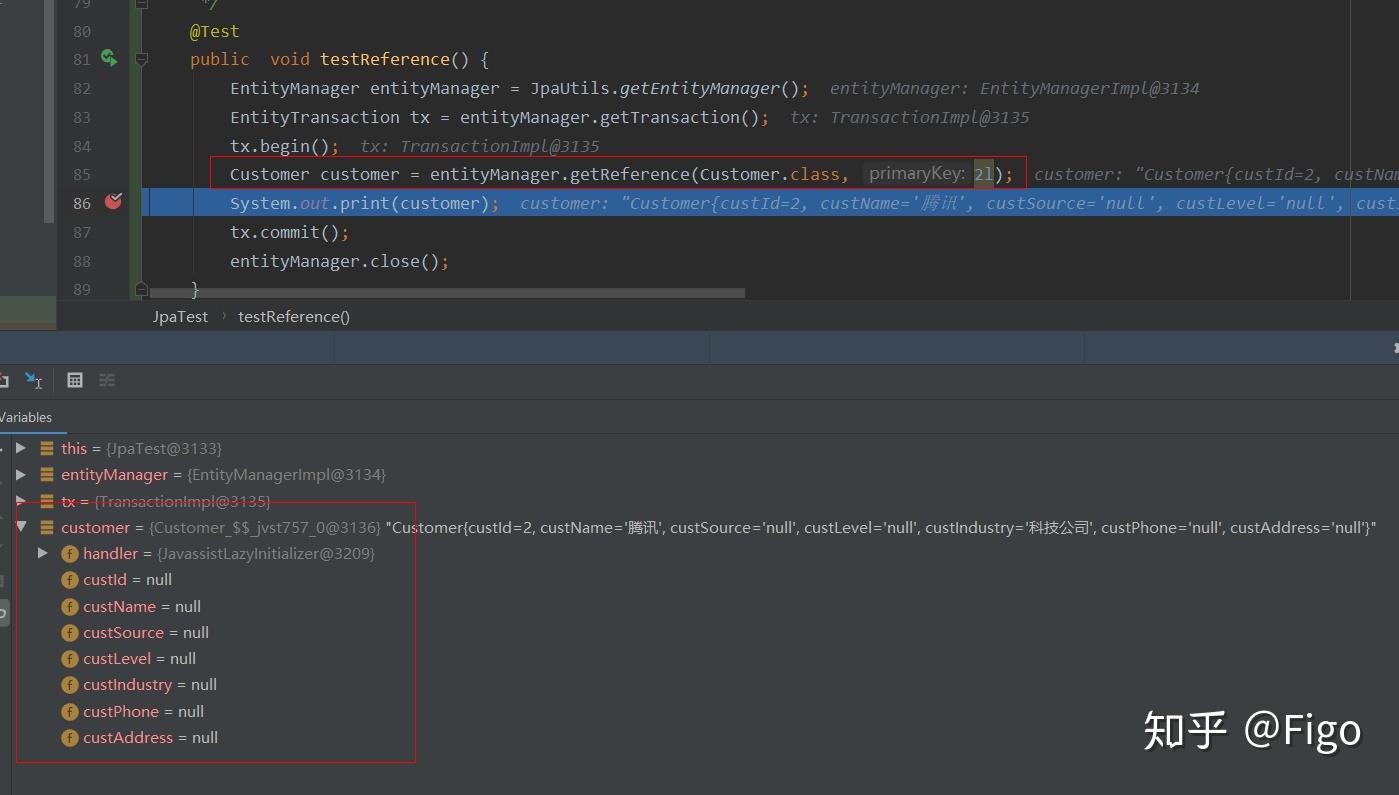Click the field icon next to handler
This screenshot has height=795, width=1399.
point(69,553)
